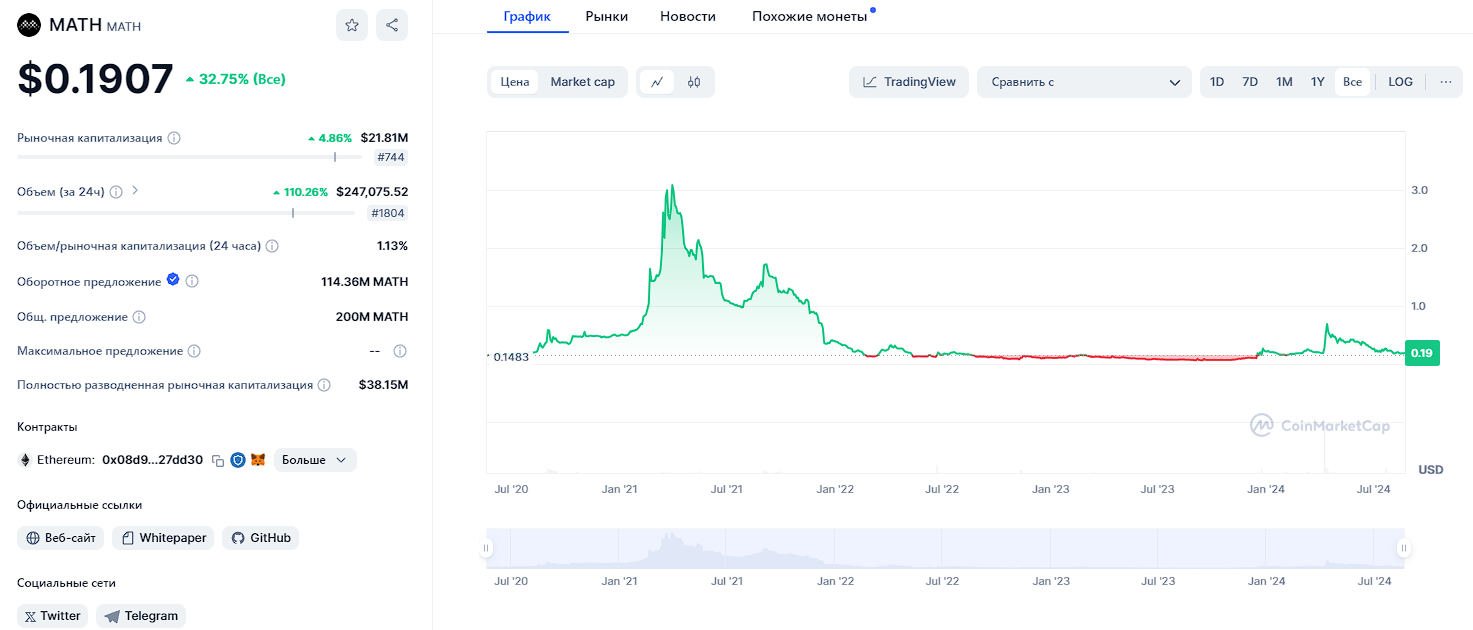Screen dimensions: 1473x630
Task: Select the 1Y time range
Action: [x=1317, y=82]
